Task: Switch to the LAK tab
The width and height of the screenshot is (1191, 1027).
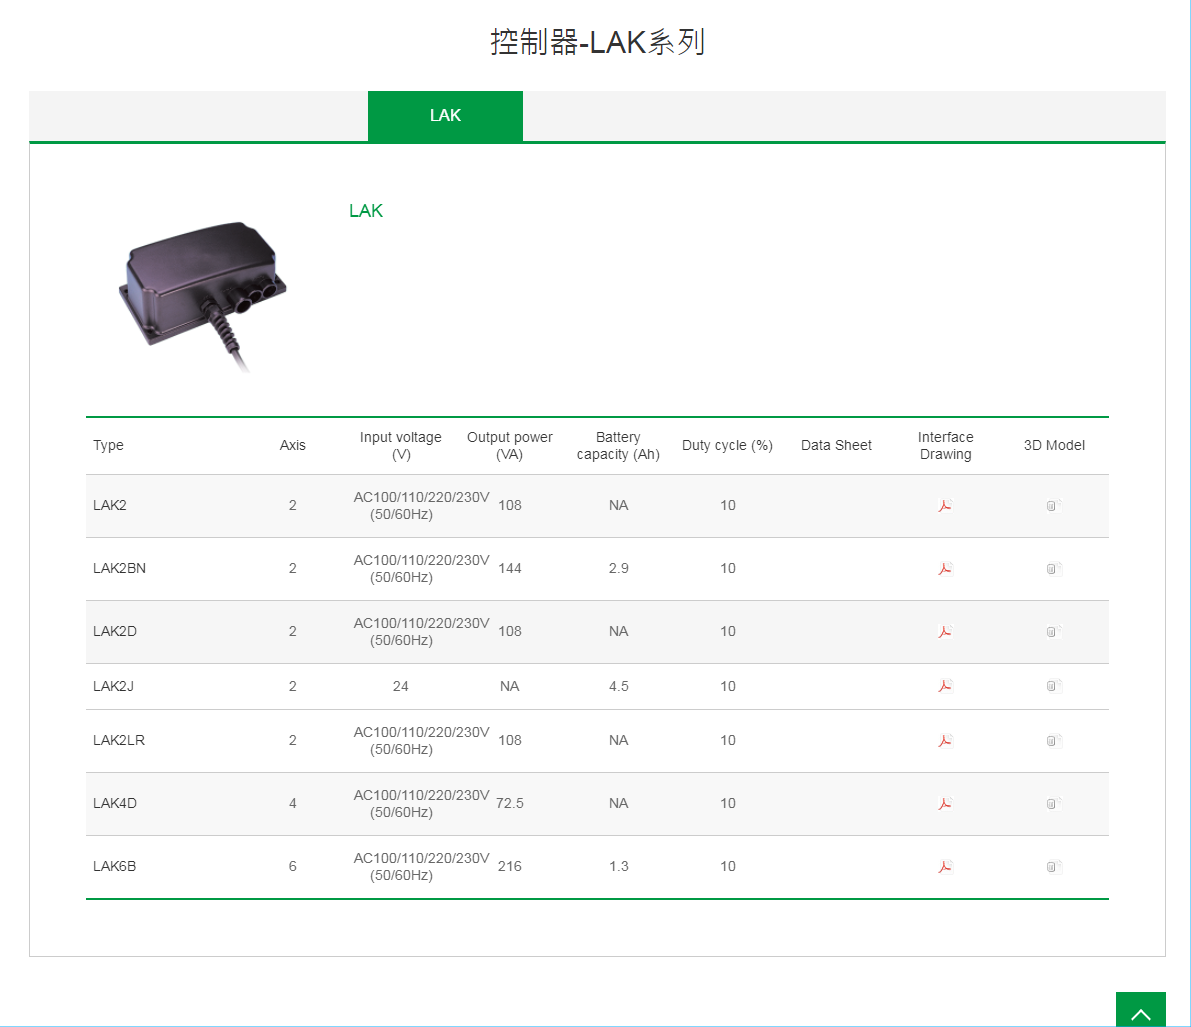Action: pyautogui.click(x=445, y=116)
